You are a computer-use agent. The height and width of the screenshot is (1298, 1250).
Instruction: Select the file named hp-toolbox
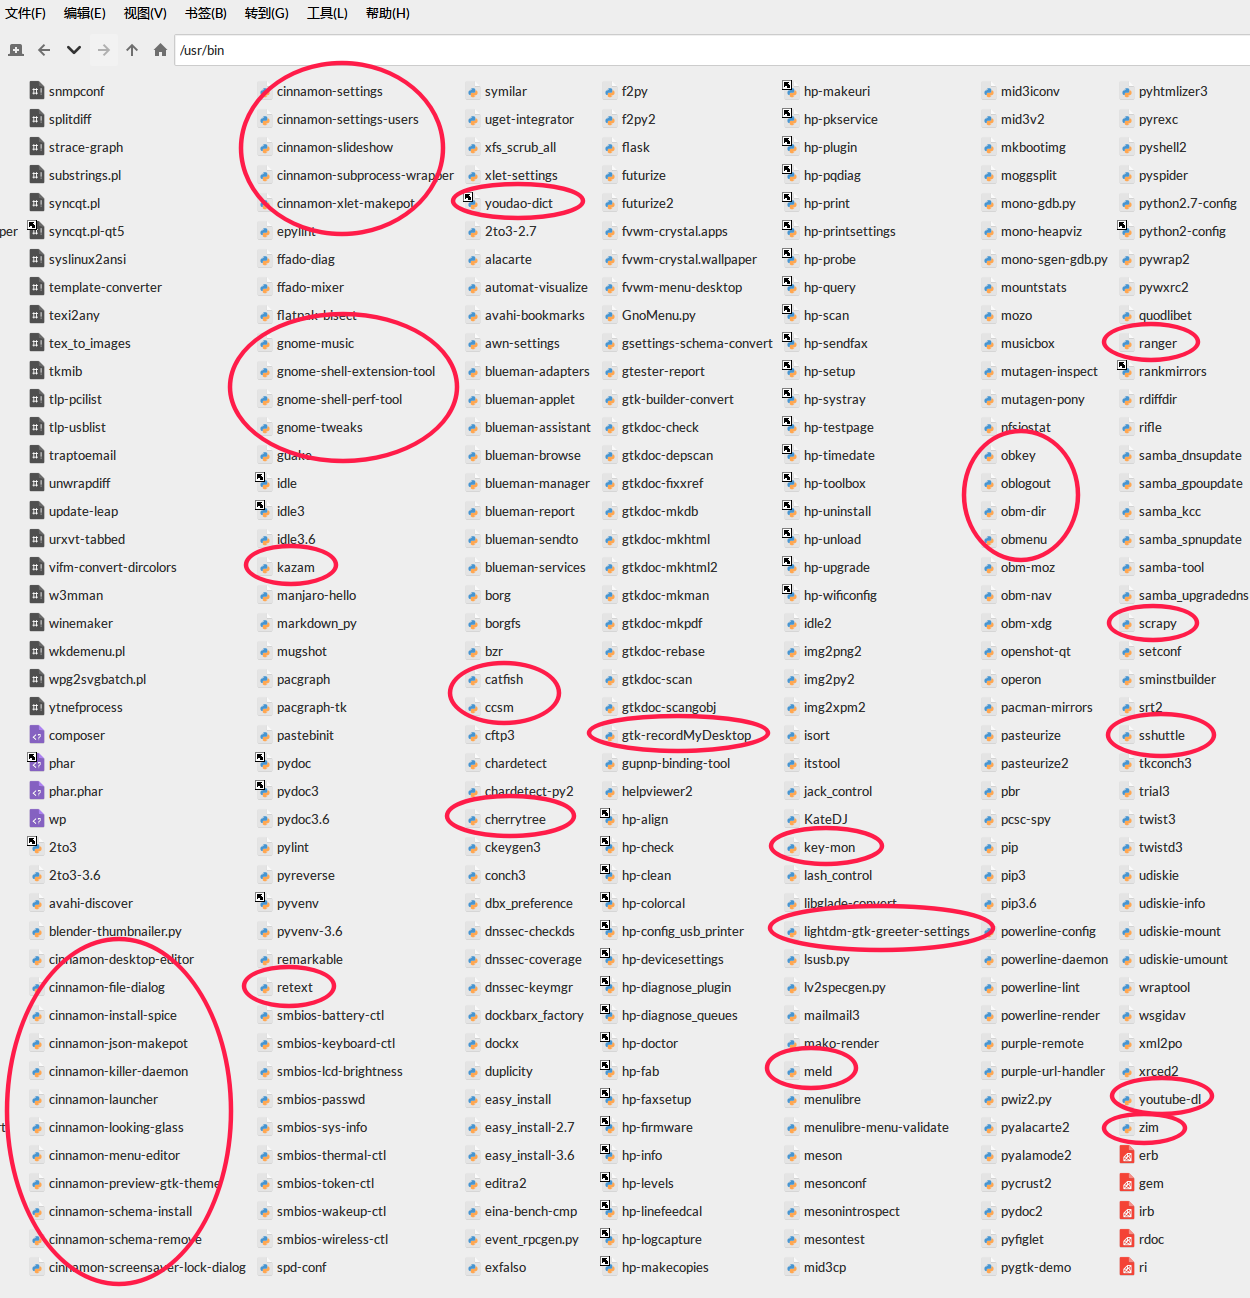pyautogui.click(x=834, y=483)
